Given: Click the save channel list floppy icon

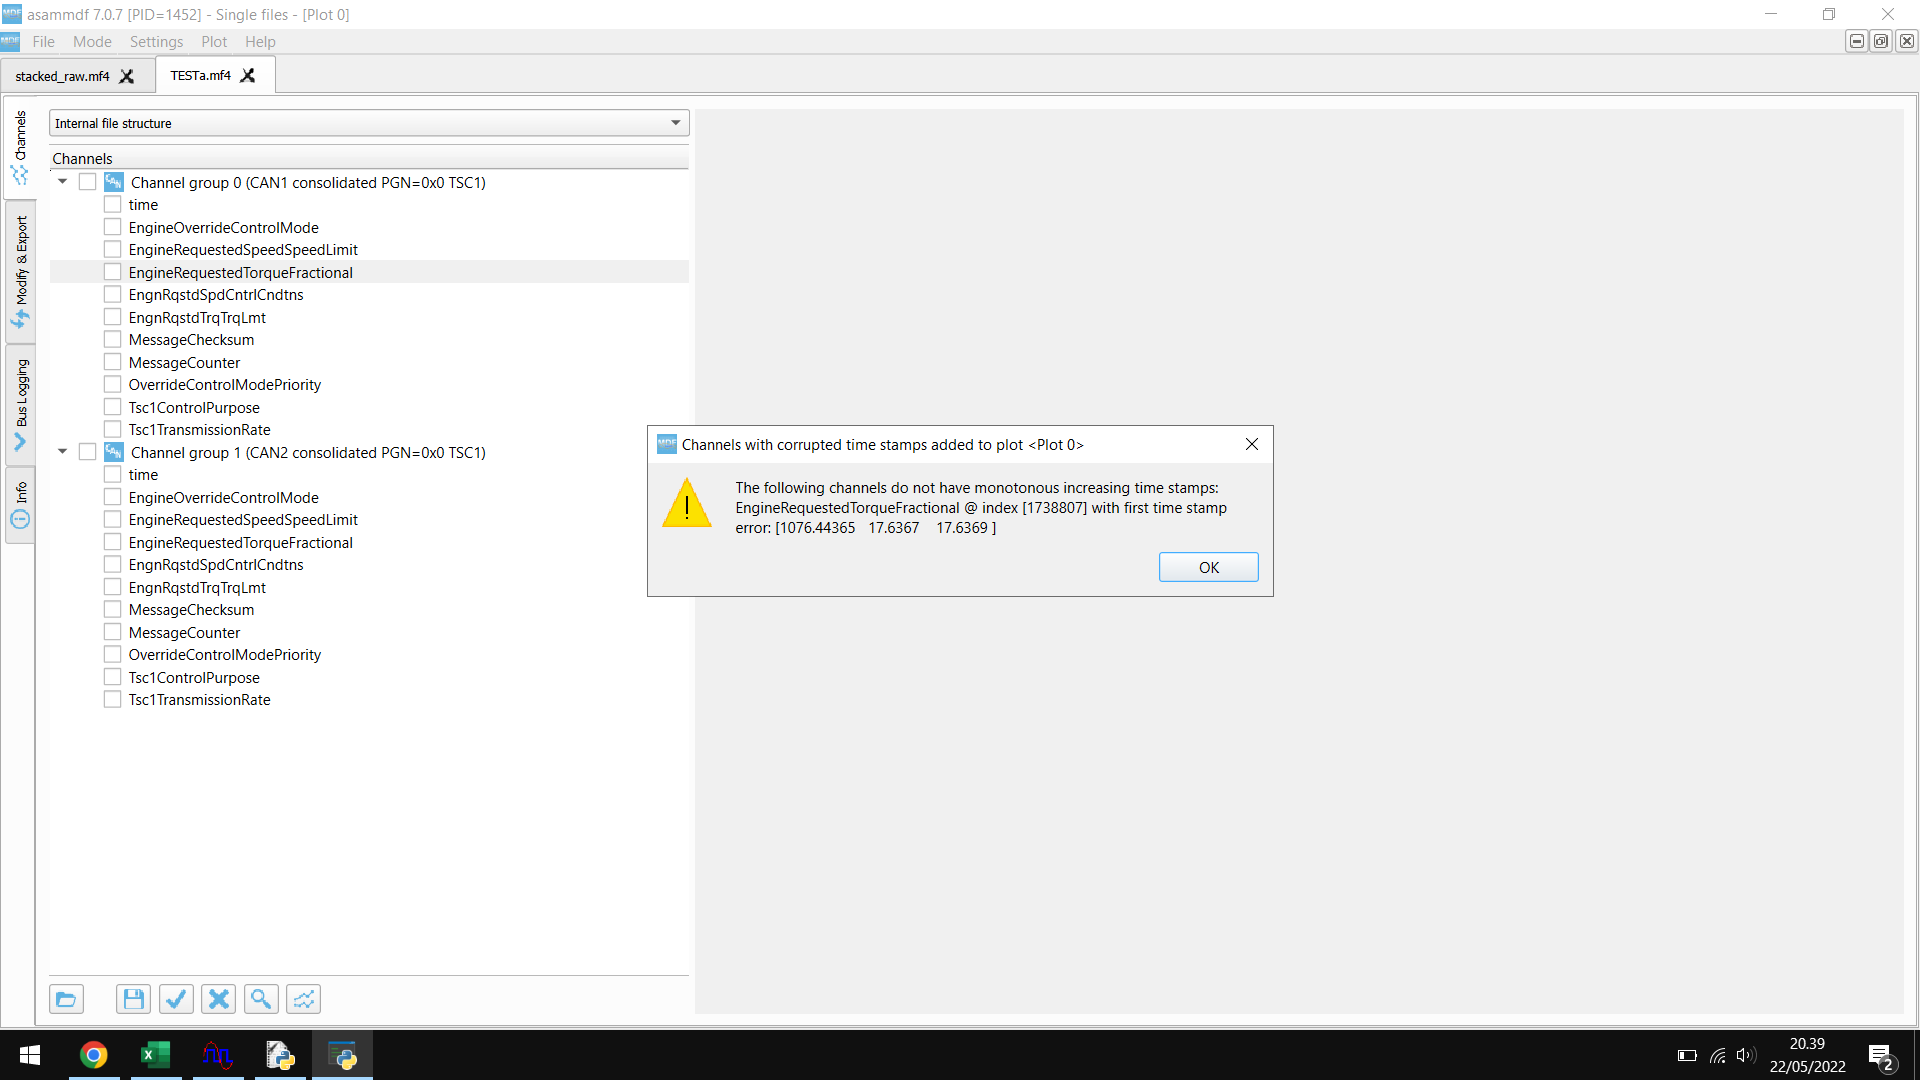Looking at the screenshot, I should point(133,999).
